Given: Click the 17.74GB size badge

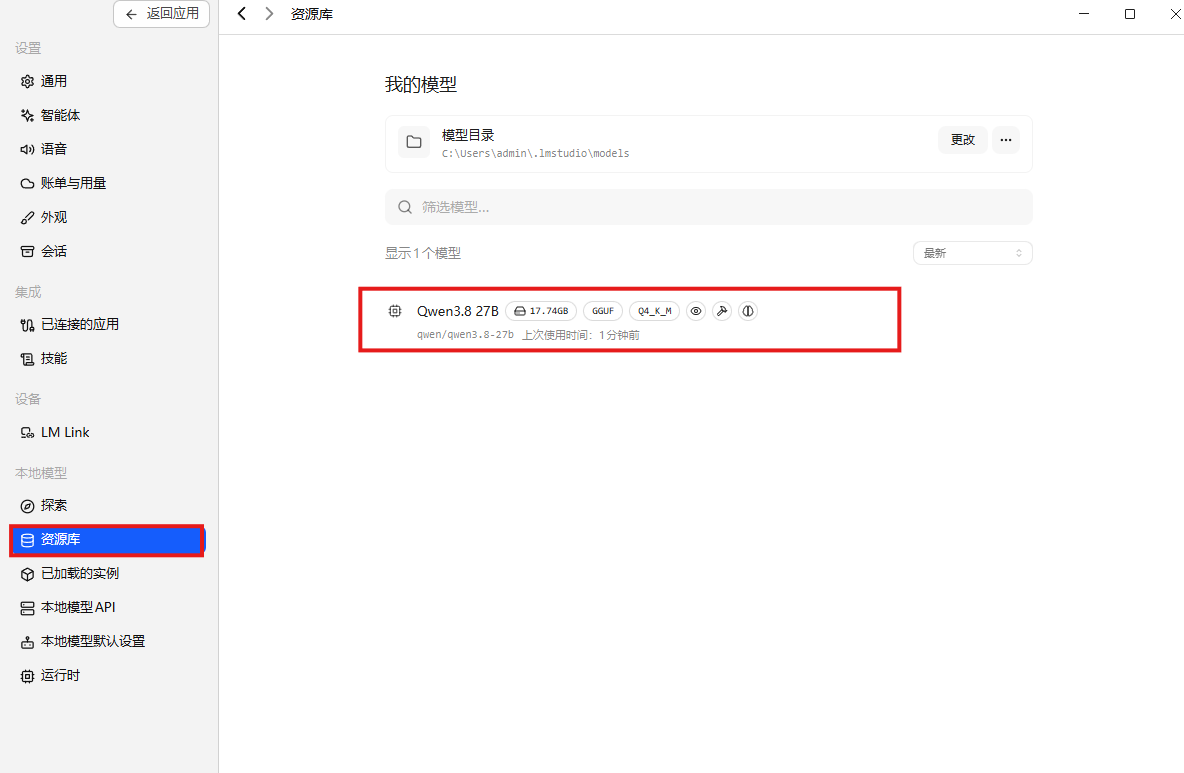Looking at the screenshot, I should pyautogui.click(x=541, y=311).
